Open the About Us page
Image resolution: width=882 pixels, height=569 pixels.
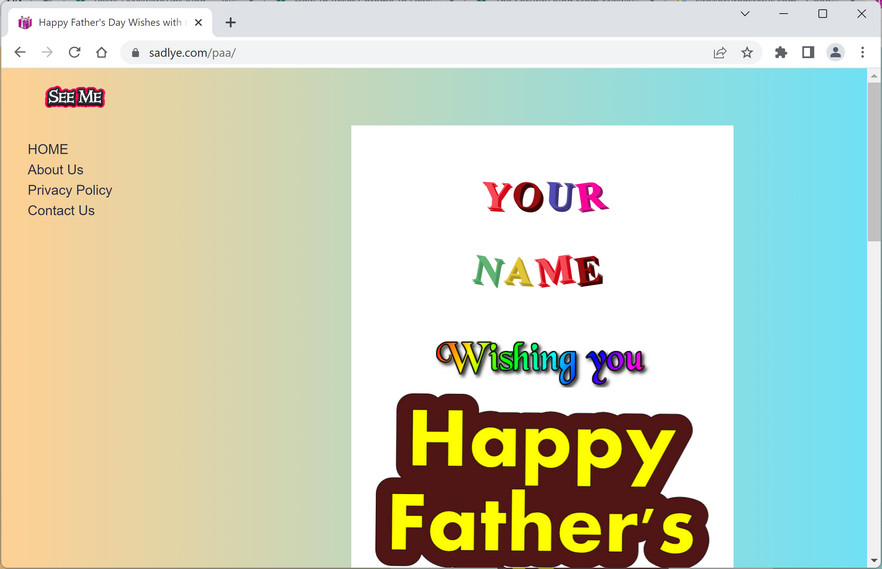(56, 170)
